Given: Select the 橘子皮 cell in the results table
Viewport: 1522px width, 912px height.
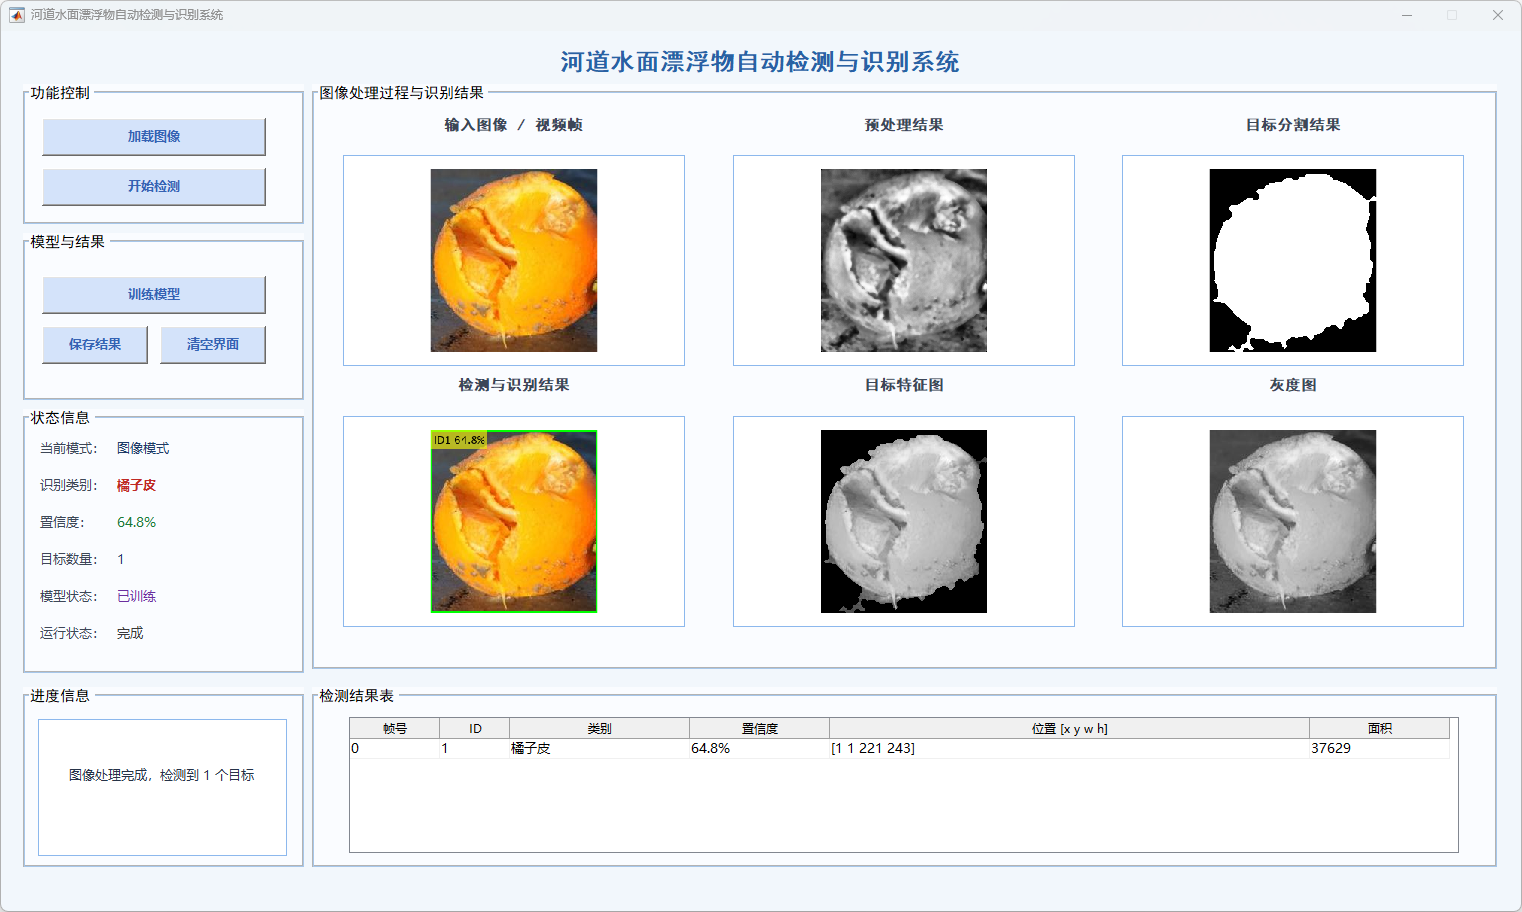Looking at the screenshot, I should point(599,748).
